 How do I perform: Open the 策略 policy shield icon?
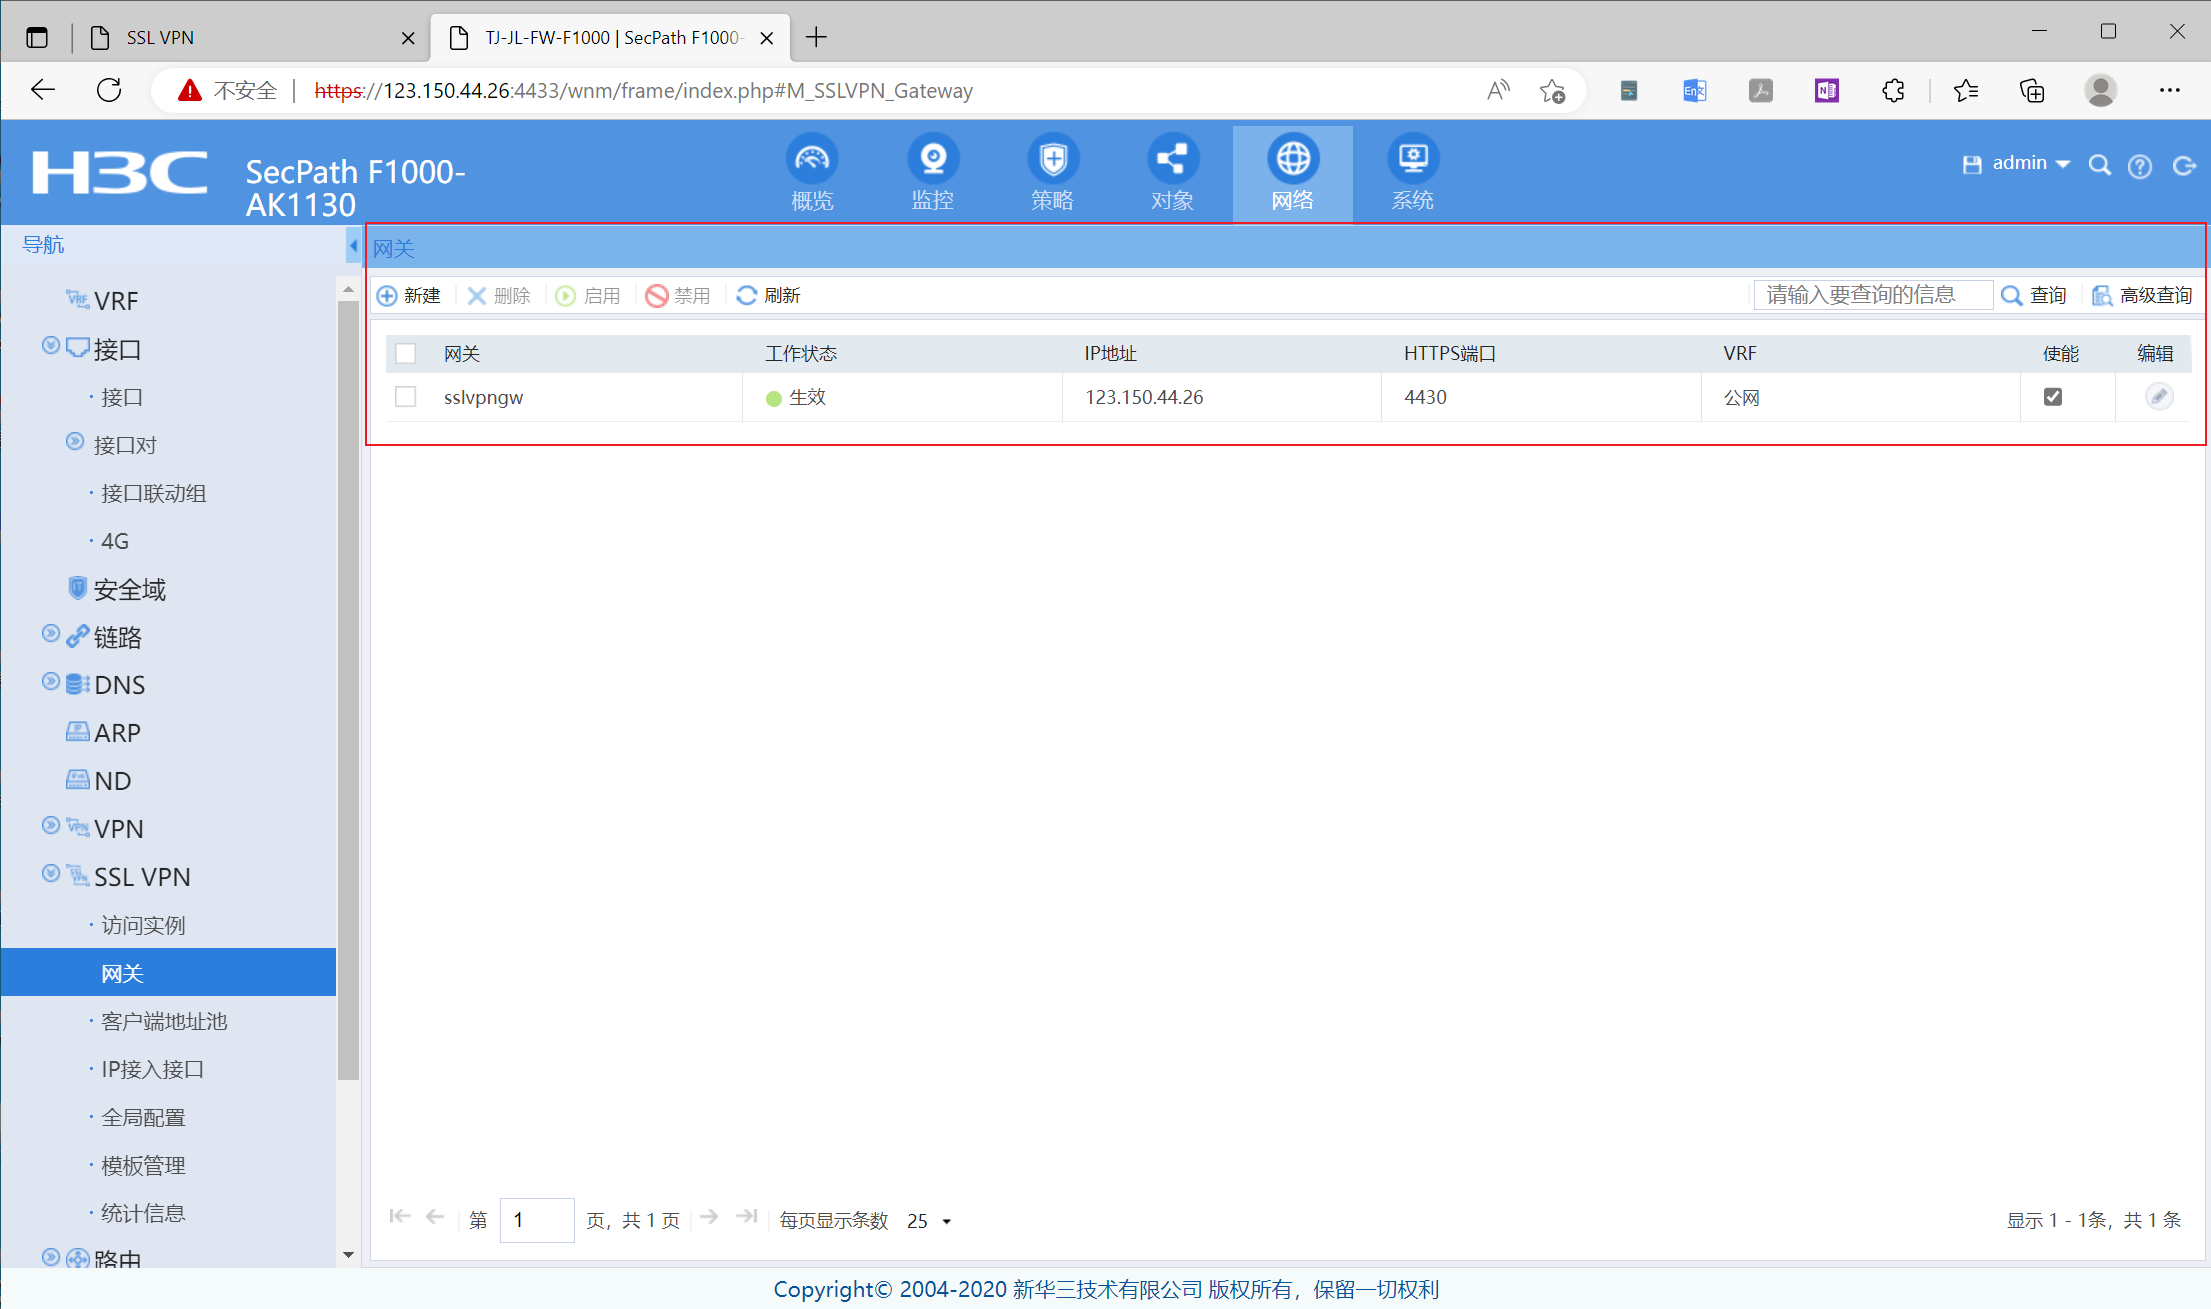pyautogui.click(x=1052, y=160)
